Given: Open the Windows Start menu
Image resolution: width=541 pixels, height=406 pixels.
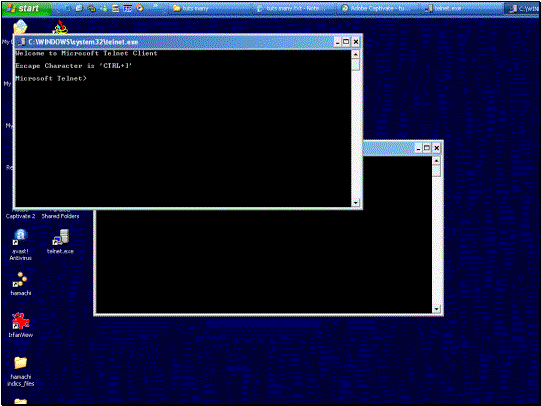Looking at the screenshot, I should click(27, 8).
